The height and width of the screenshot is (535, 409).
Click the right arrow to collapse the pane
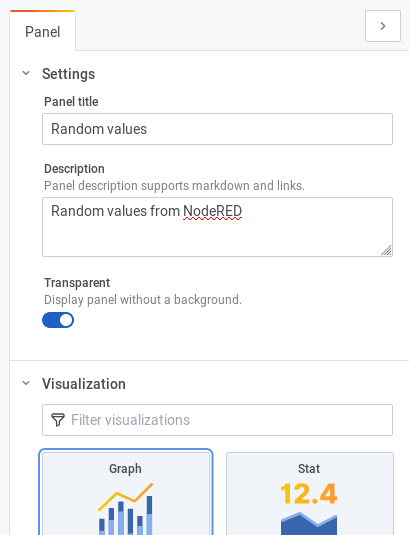383,26
